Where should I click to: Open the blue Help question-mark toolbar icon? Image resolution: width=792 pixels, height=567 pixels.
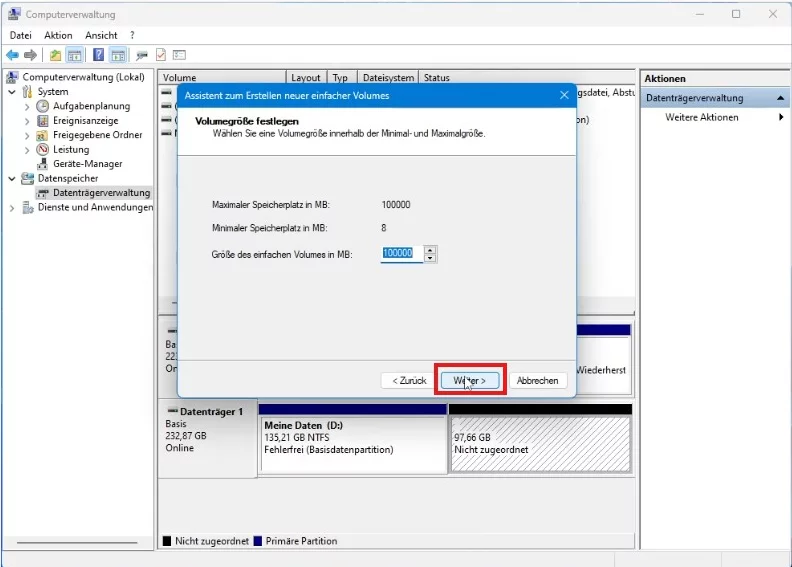pyautogui.click(x=98, y=55)
